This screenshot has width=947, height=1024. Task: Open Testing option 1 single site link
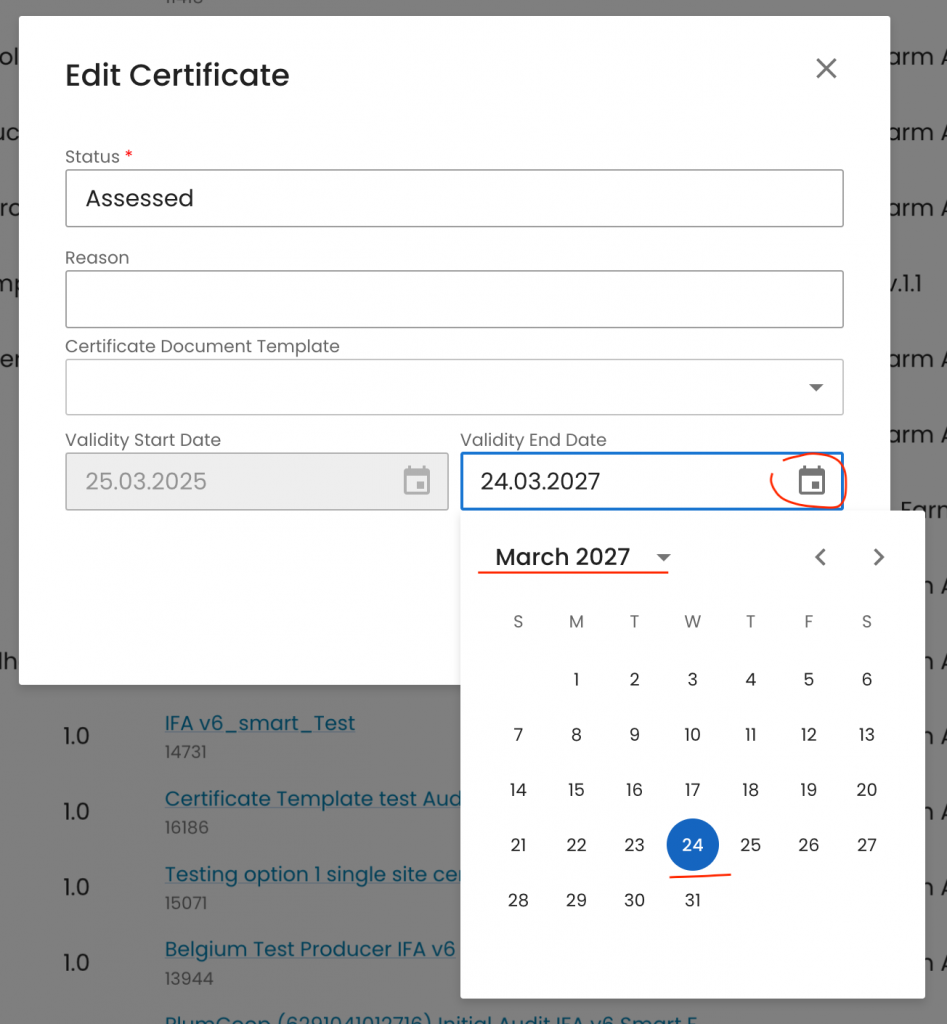(x=310, y=874)
